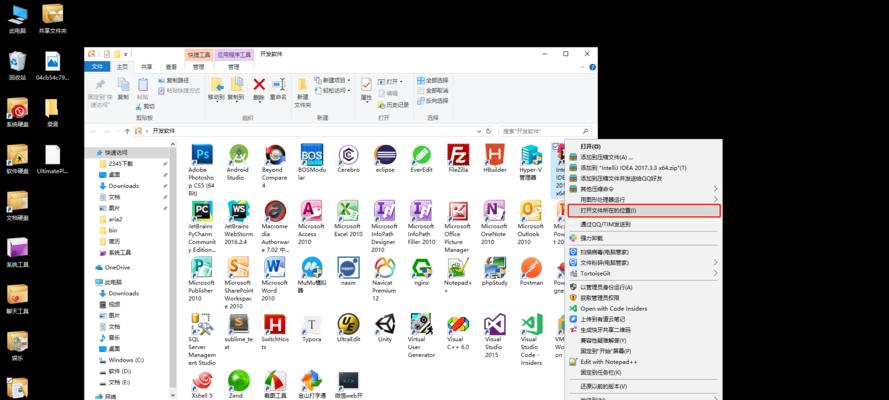The width and height of the screenshot is (889, 400).
Task: Select the sublime_text shortcut icon
Action: point(239,324)
